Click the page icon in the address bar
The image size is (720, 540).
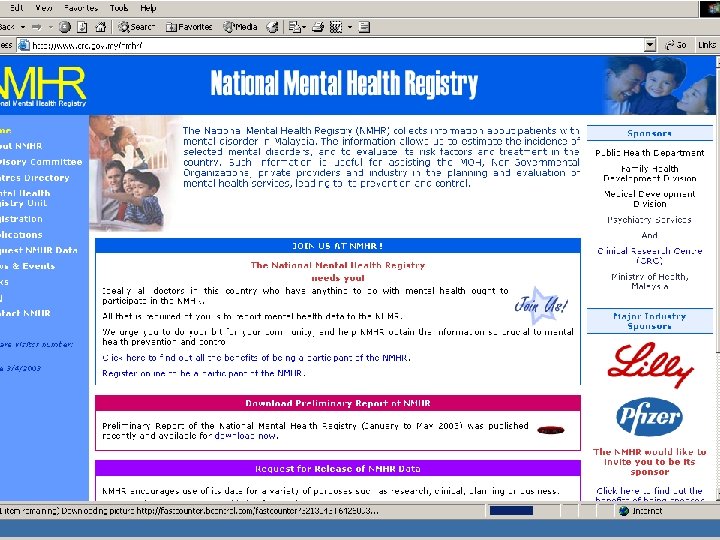[23, 45]
